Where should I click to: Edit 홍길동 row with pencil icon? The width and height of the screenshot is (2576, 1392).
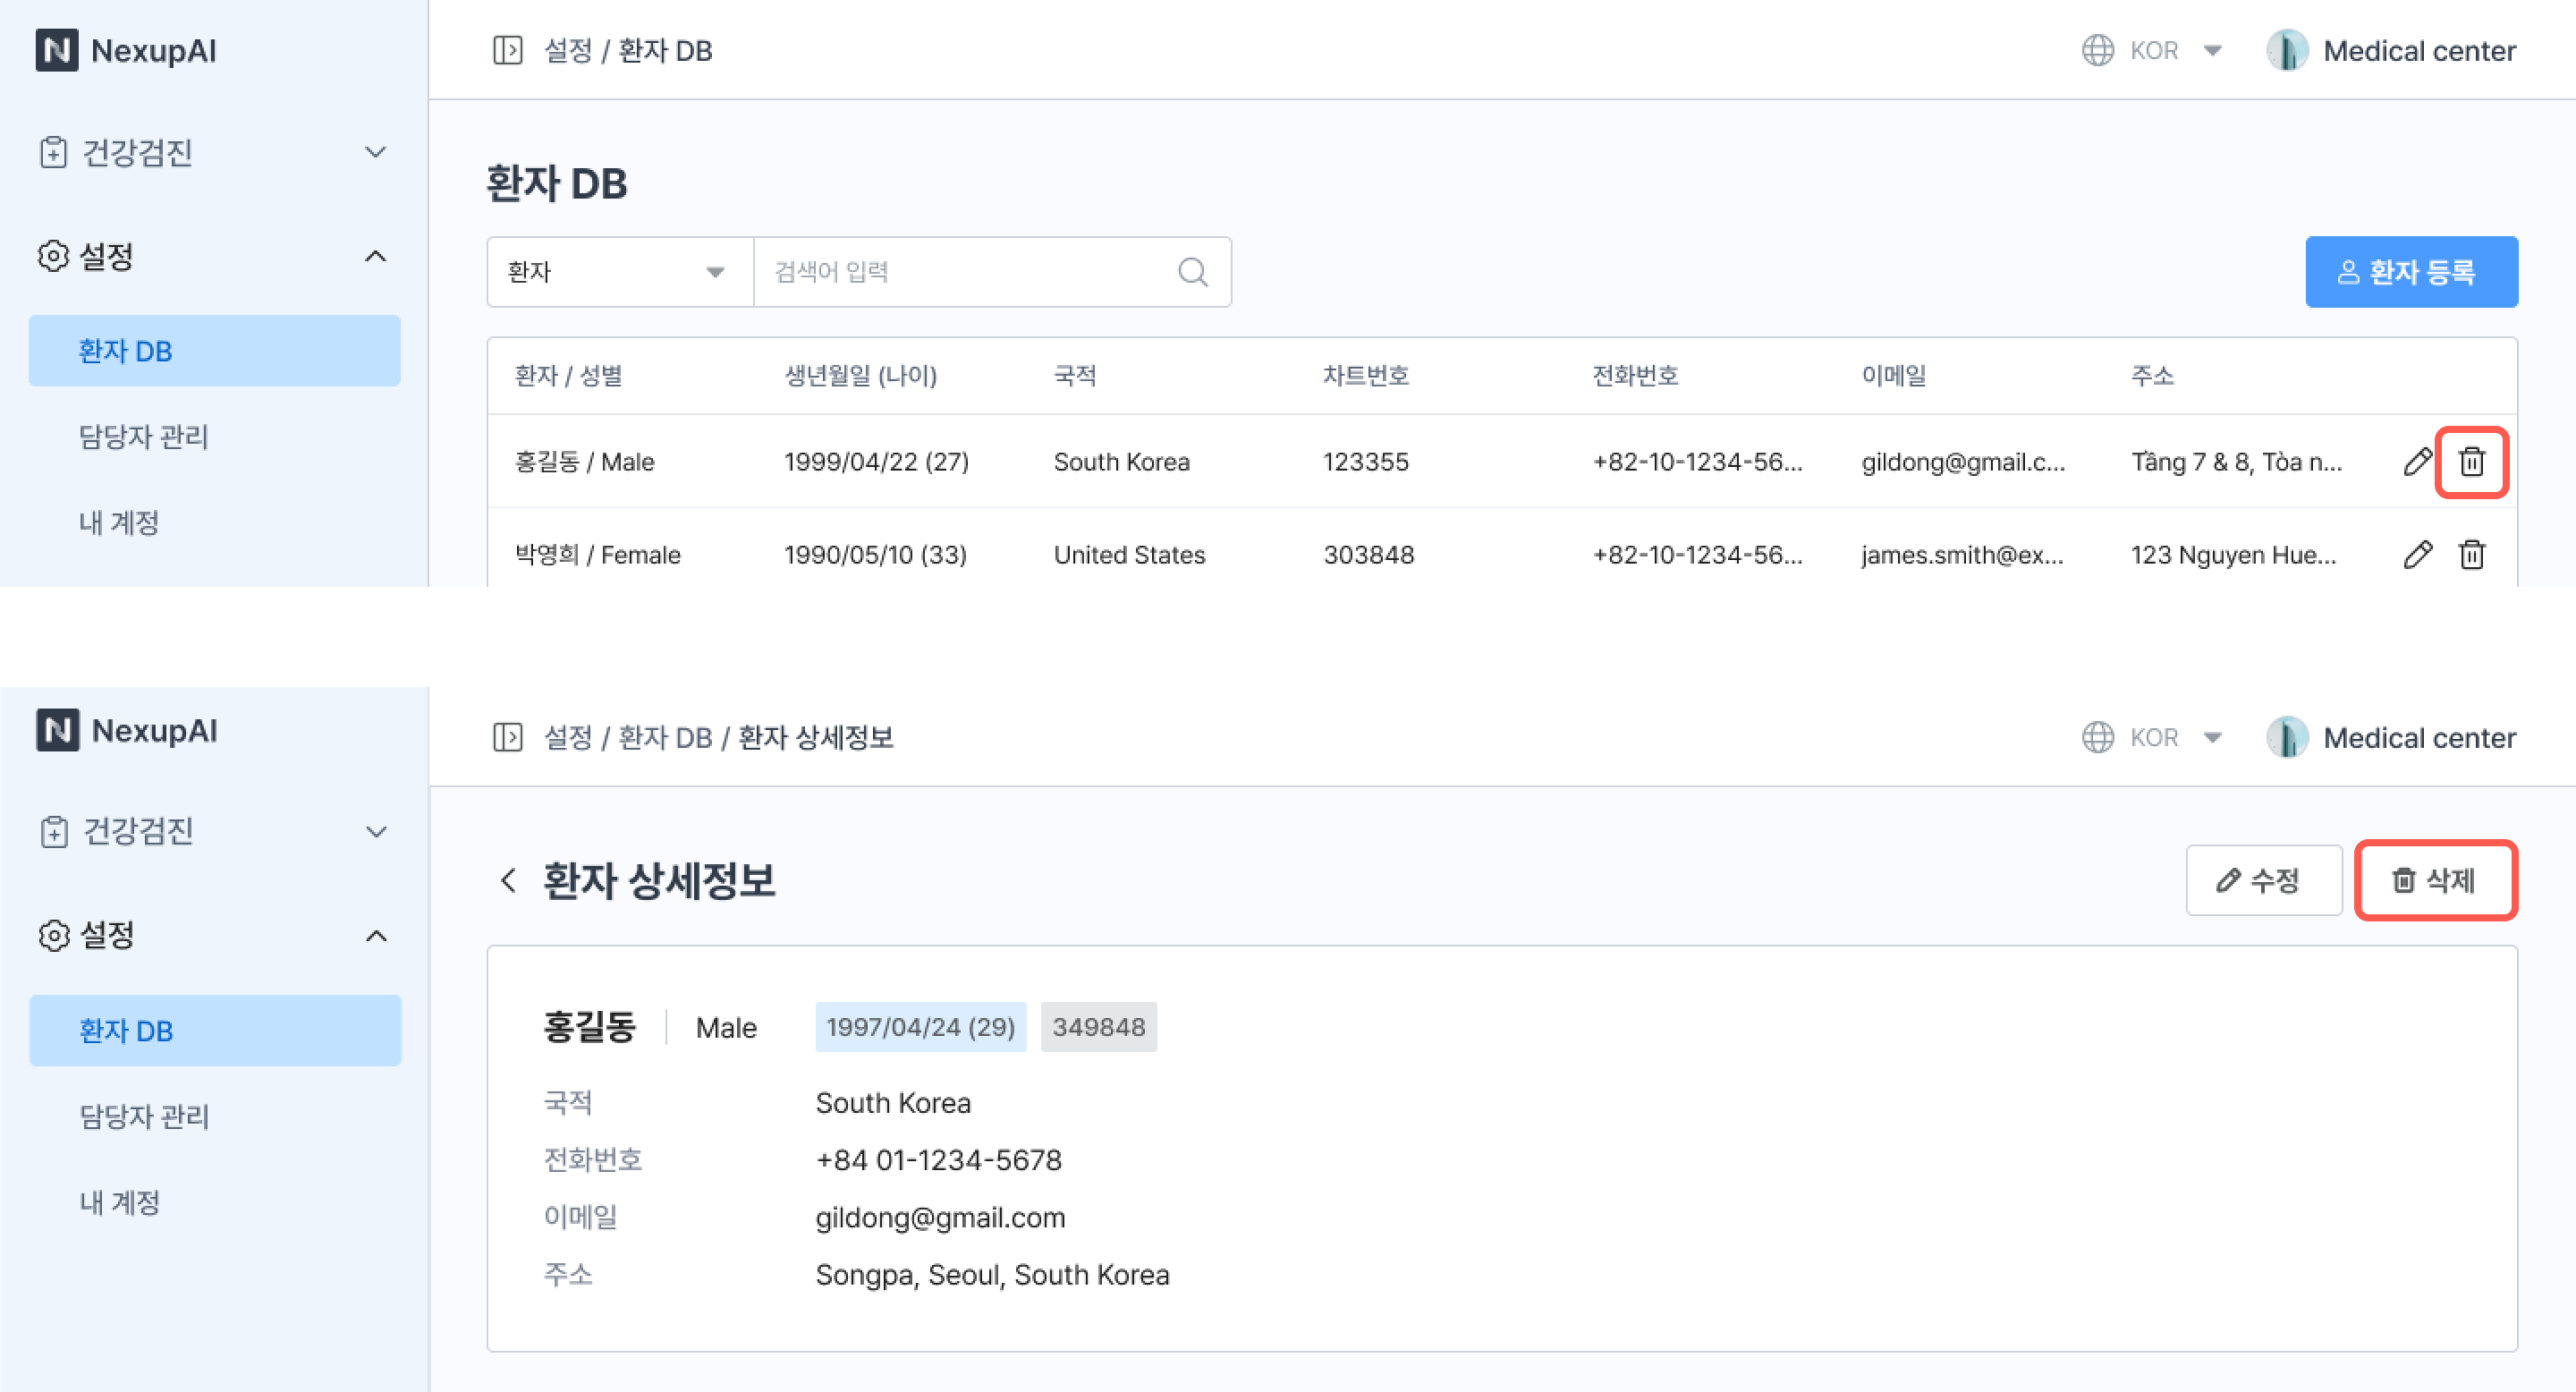pos(2417,462)
